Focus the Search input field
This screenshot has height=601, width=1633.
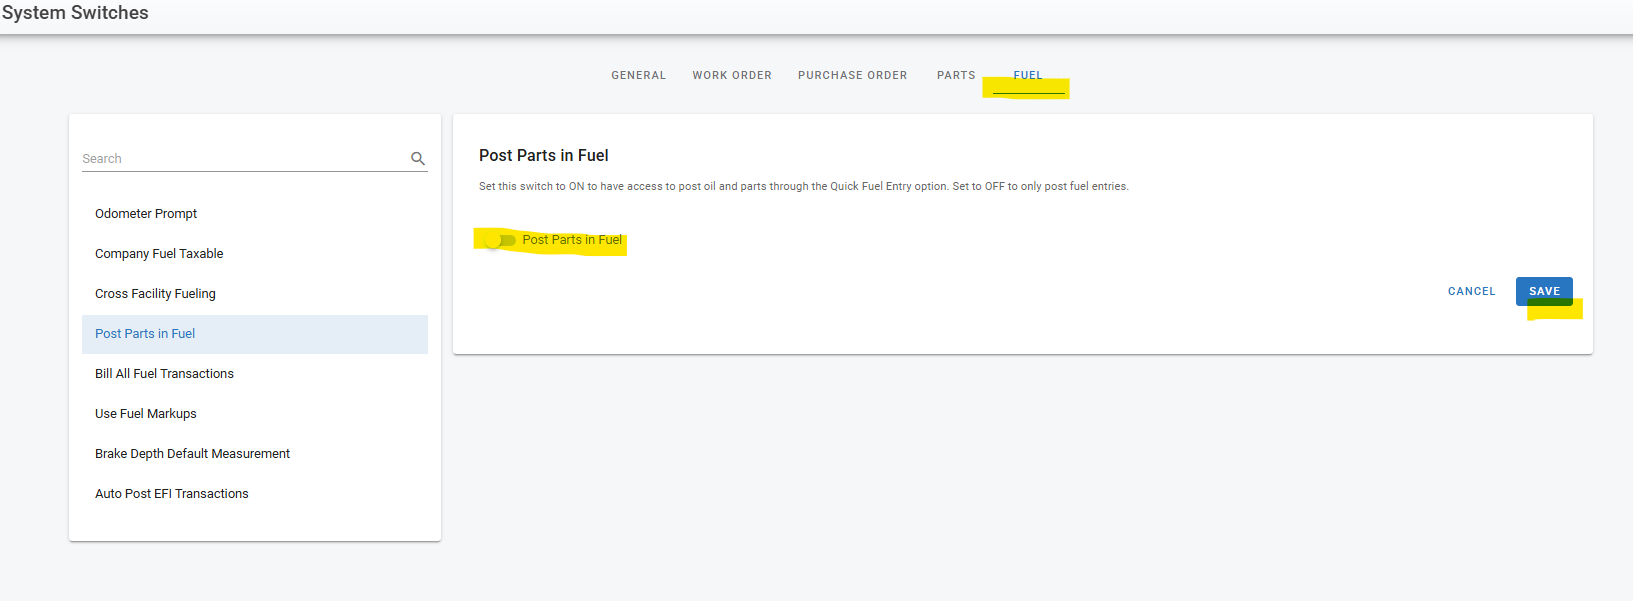click(x=242, y=159)
